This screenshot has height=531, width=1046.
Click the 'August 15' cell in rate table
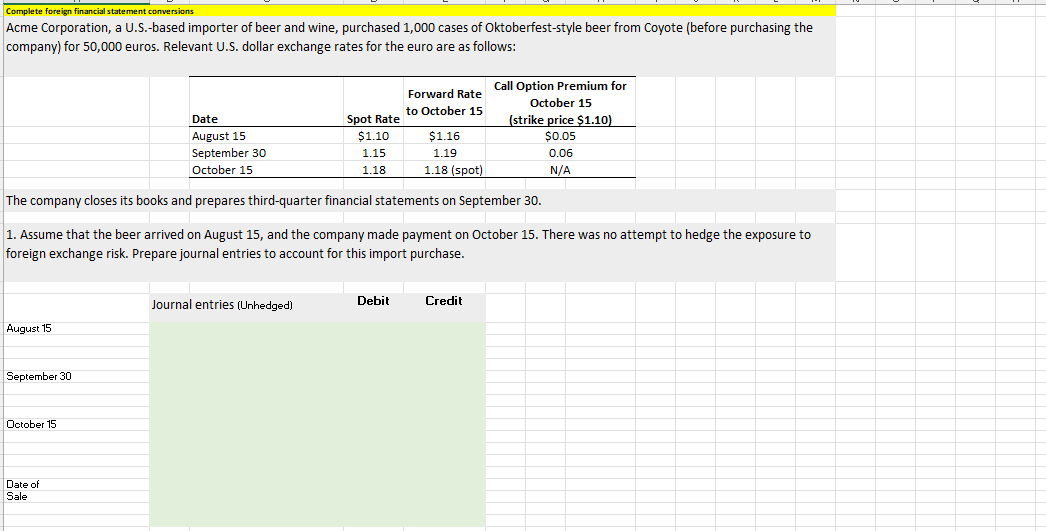pos(267,136)
